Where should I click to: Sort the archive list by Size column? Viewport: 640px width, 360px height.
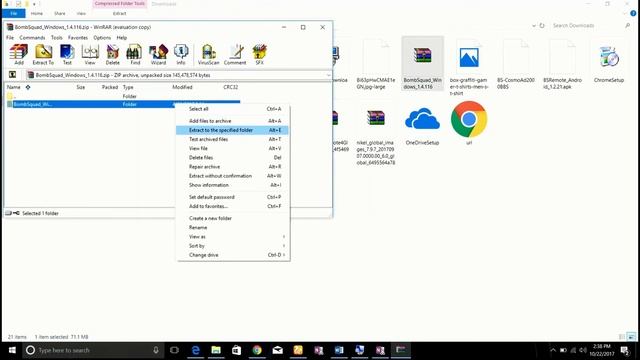81,87
